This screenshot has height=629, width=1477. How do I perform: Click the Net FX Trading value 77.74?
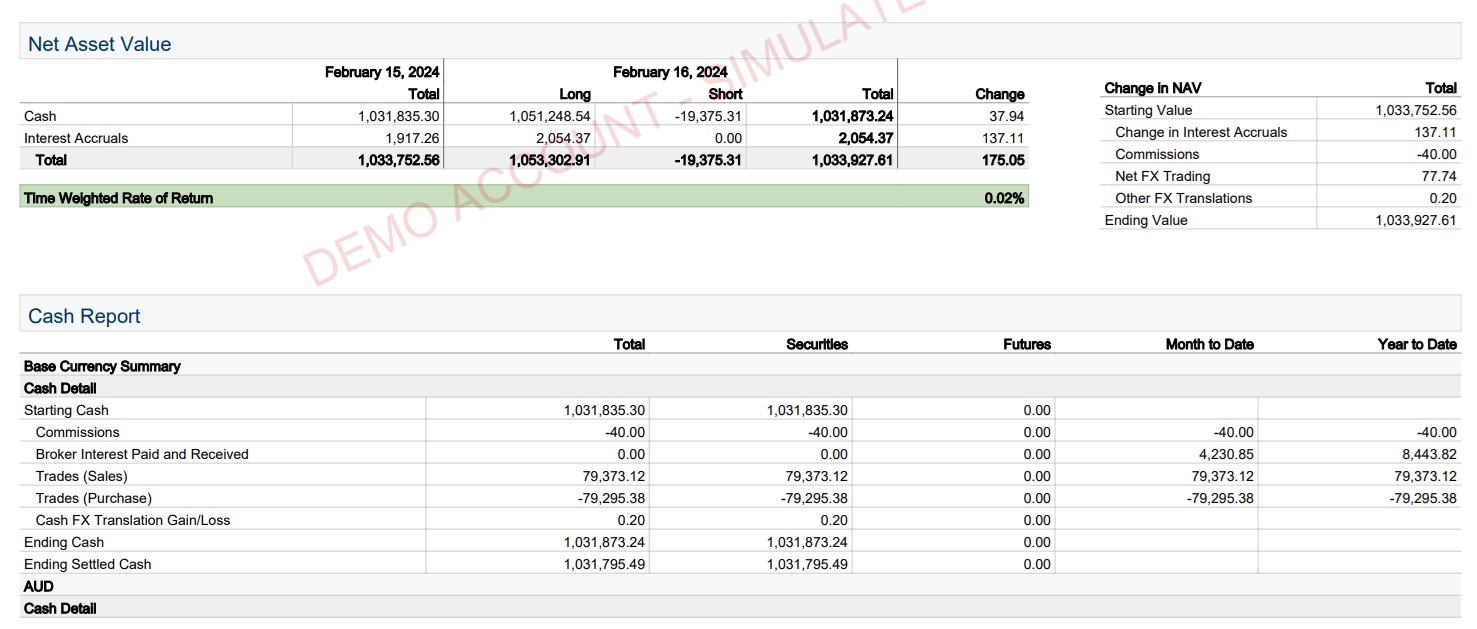point(1438,176)
